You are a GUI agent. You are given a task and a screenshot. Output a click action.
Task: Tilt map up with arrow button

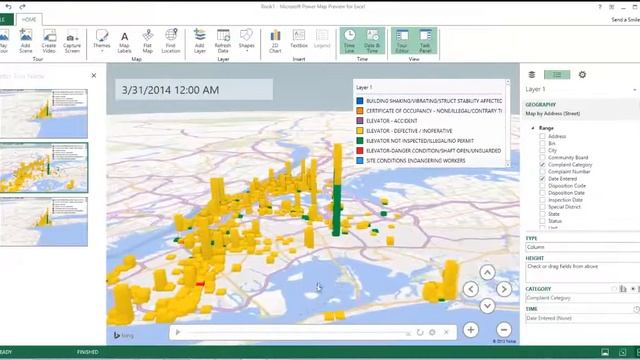coord(487,272)
